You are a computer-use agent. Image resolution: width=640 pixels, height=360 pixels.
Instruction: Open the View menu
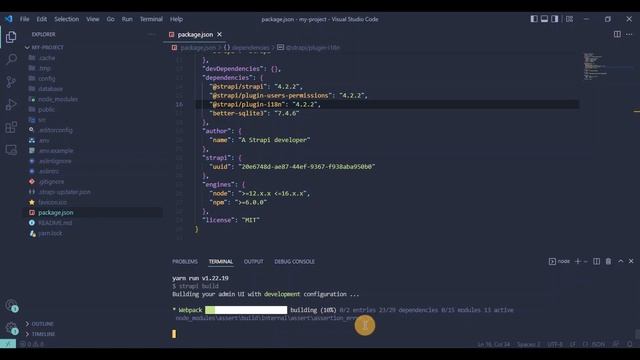coord(93,19)
